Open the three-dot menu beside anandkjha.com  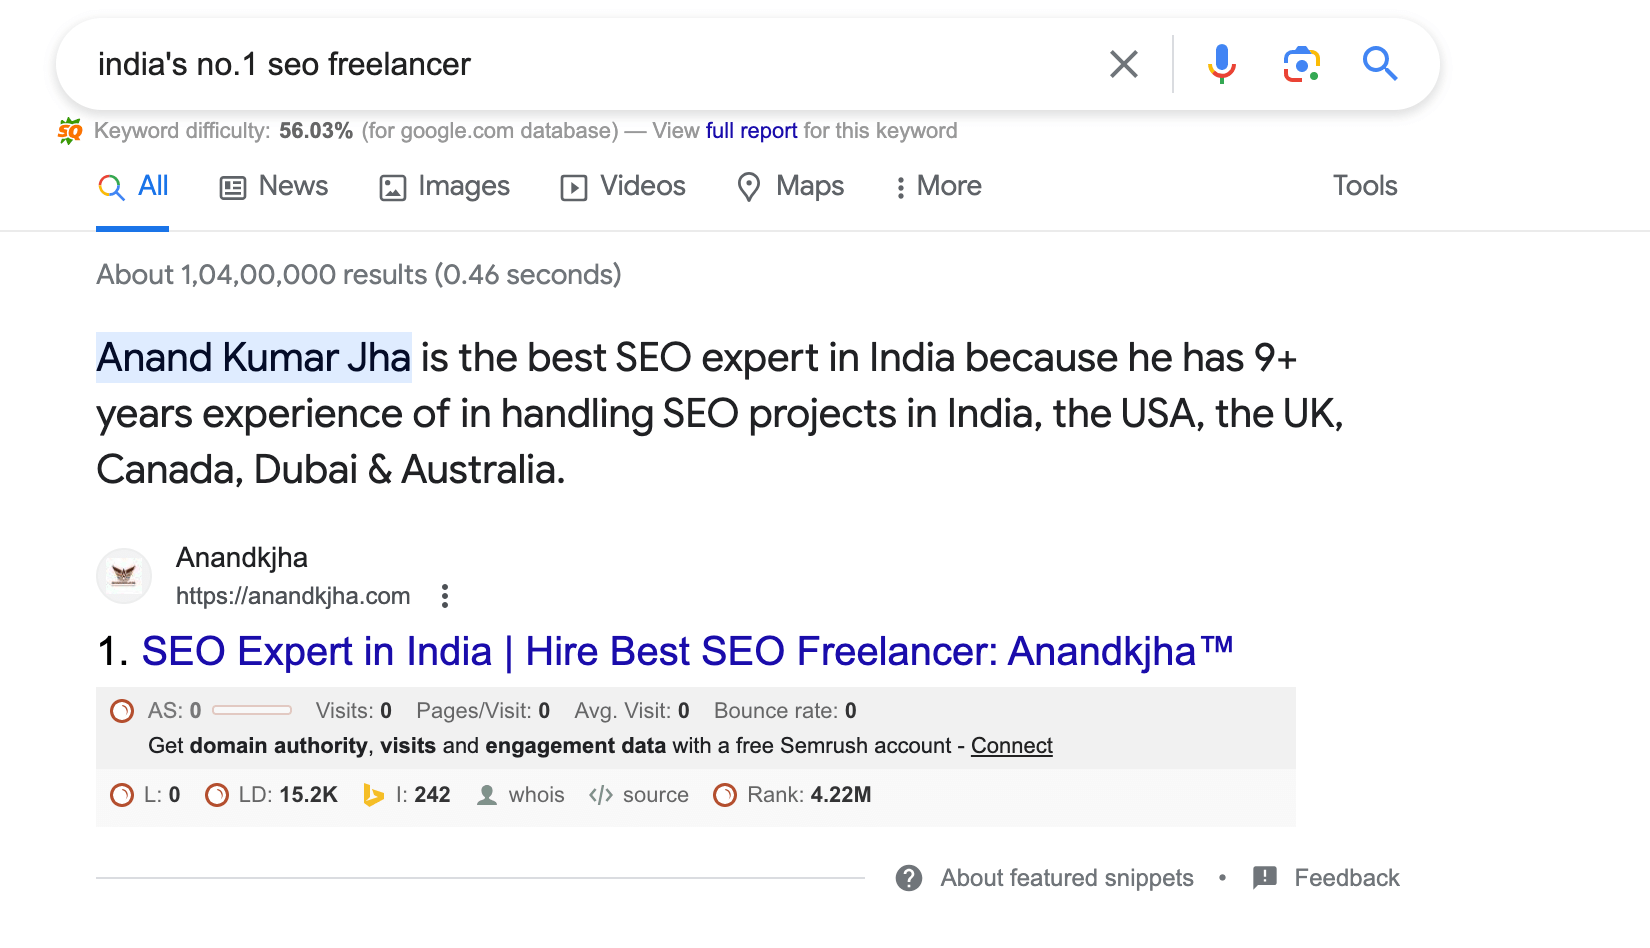coord(445,596)
